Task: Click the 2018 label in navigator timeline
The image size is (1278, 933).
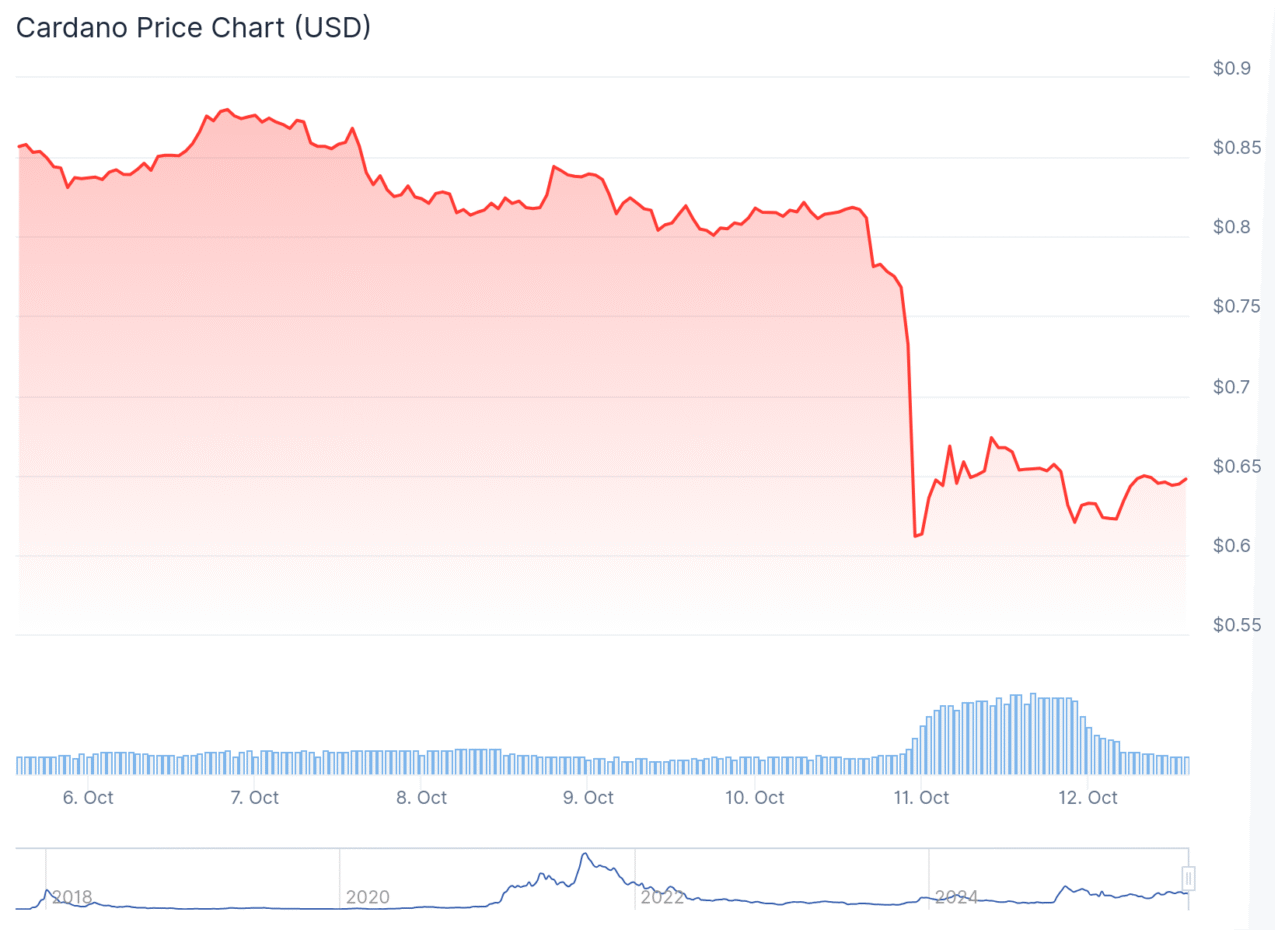Action: 72,897
